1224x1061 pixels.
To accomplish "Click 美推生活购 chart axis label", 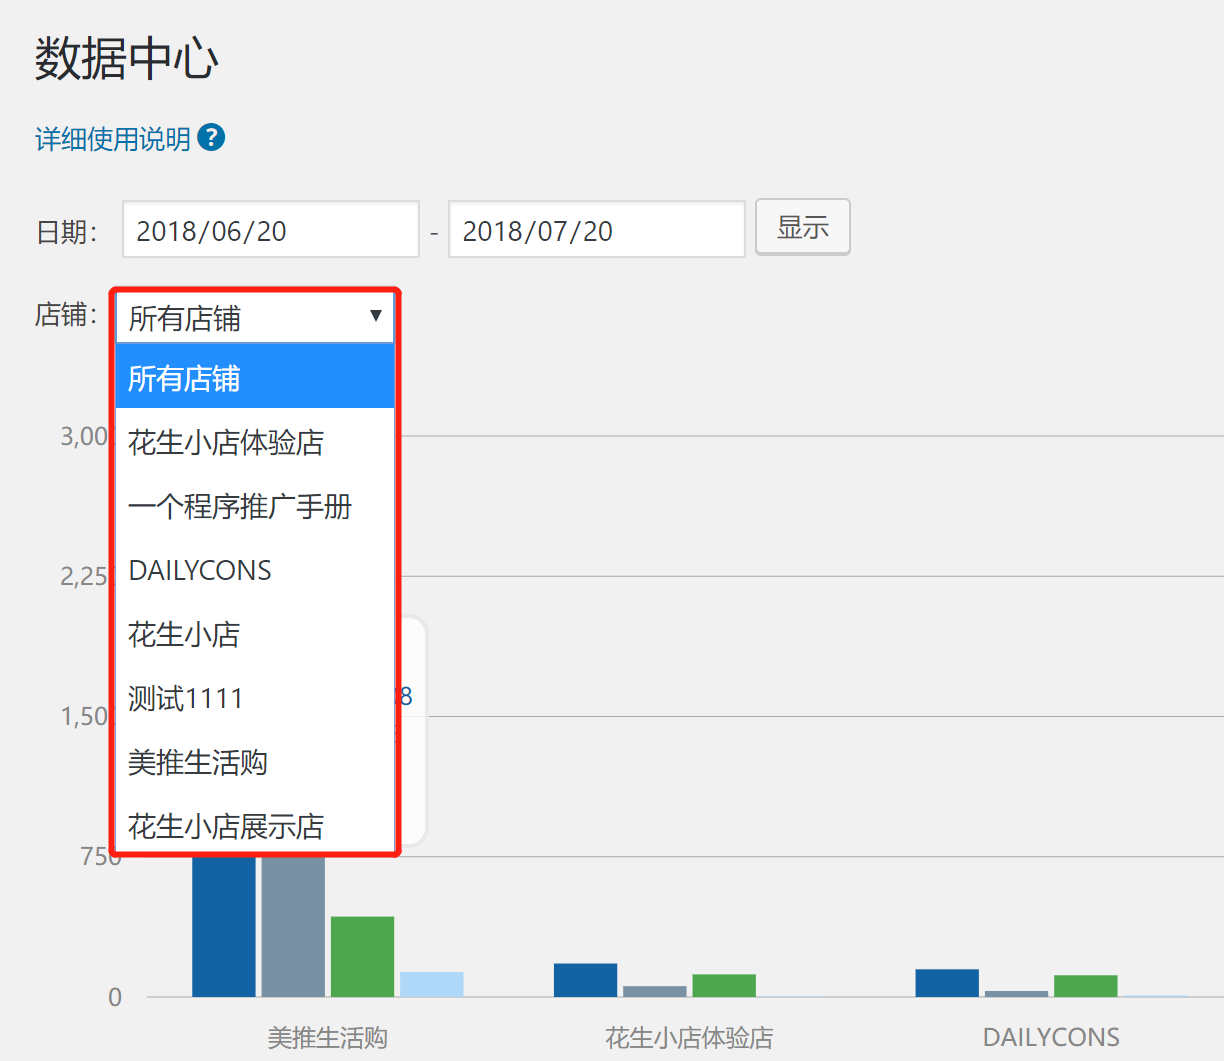I will click(x=328, y=1037).
